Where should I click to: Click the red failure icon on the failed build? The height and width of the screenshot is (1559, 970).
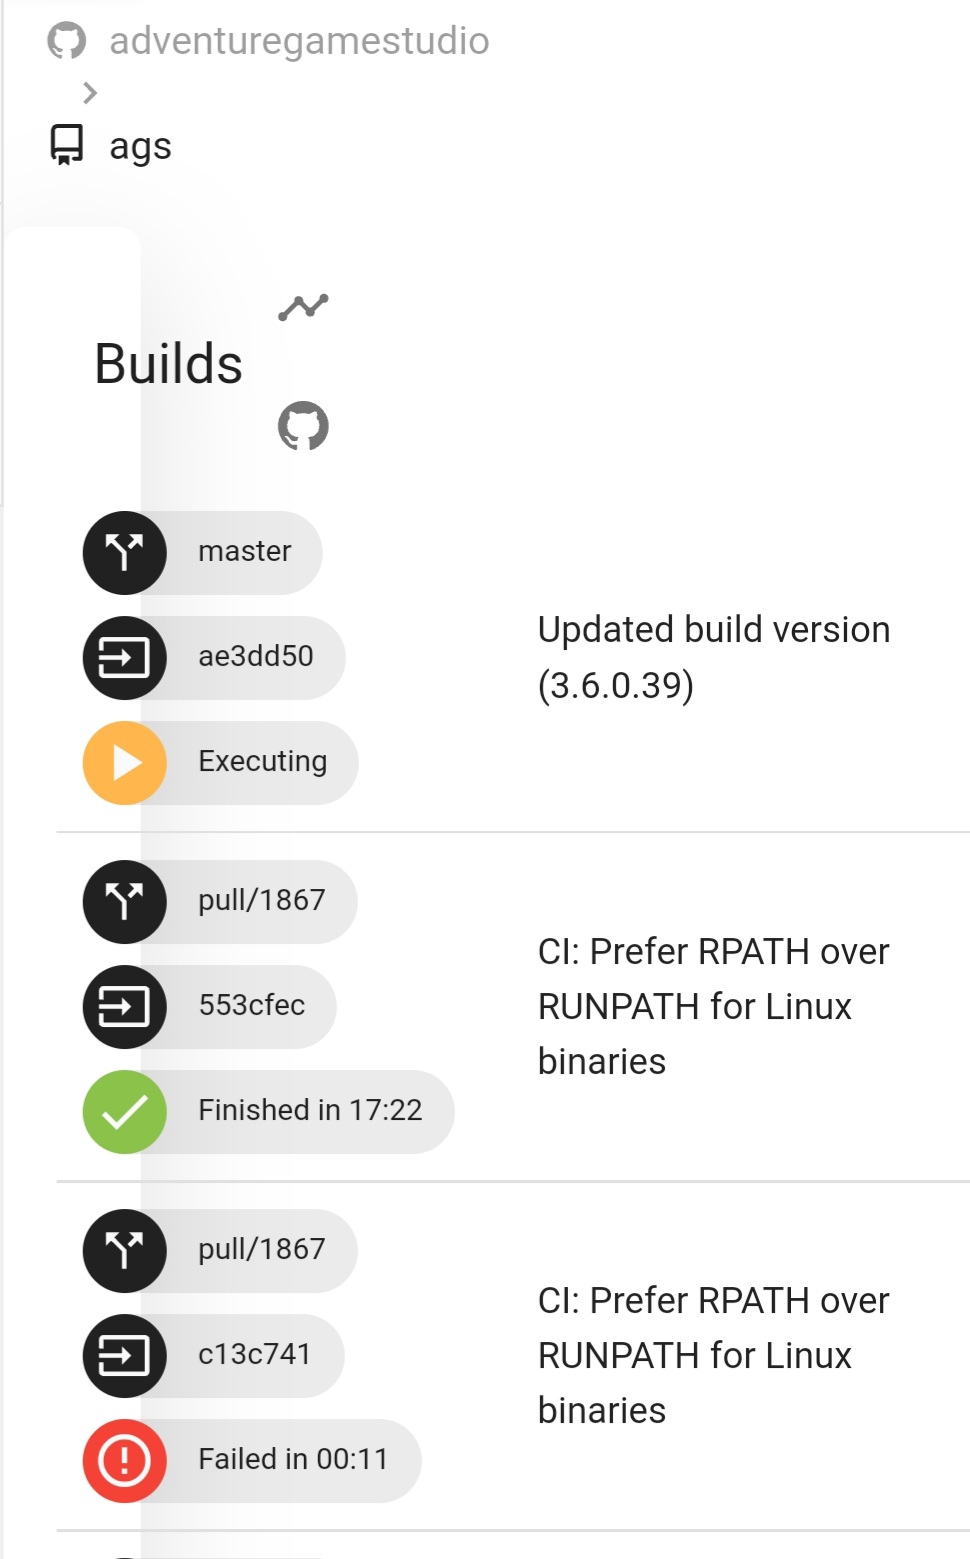tap(124, 1459)
